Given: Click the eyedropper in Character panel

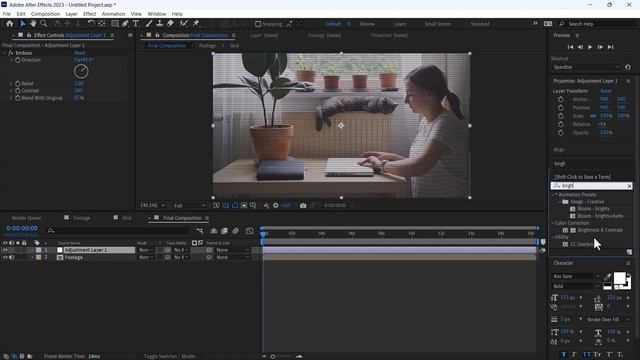Looking at the screenshot, I should pyautogui.click(x=607, y=277).
